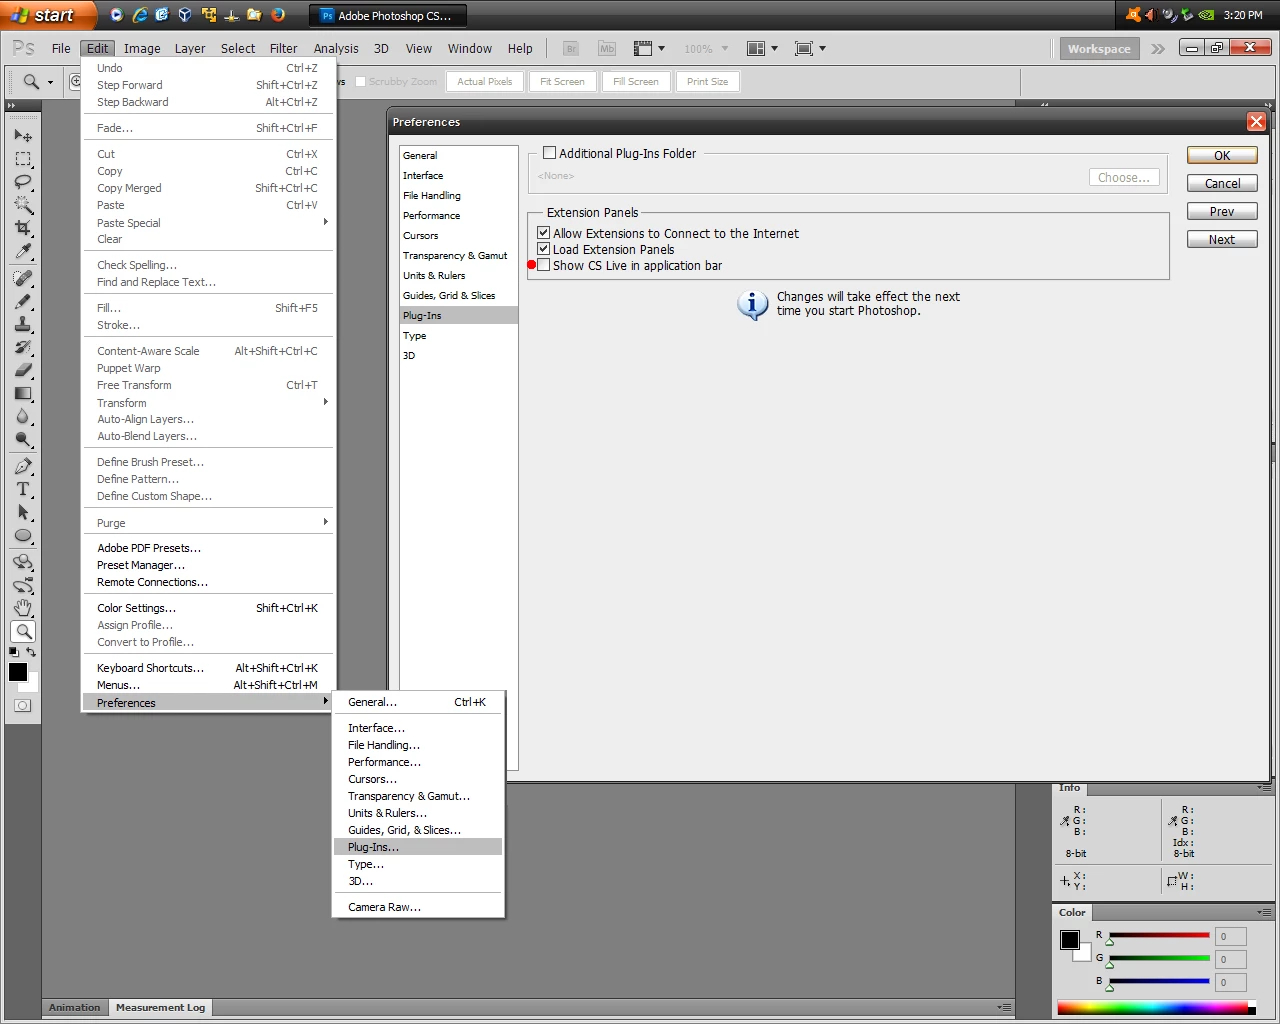Viewport: 1280px width, 1024px height.
Task: Open the File menu
Action: pos(61,48)
